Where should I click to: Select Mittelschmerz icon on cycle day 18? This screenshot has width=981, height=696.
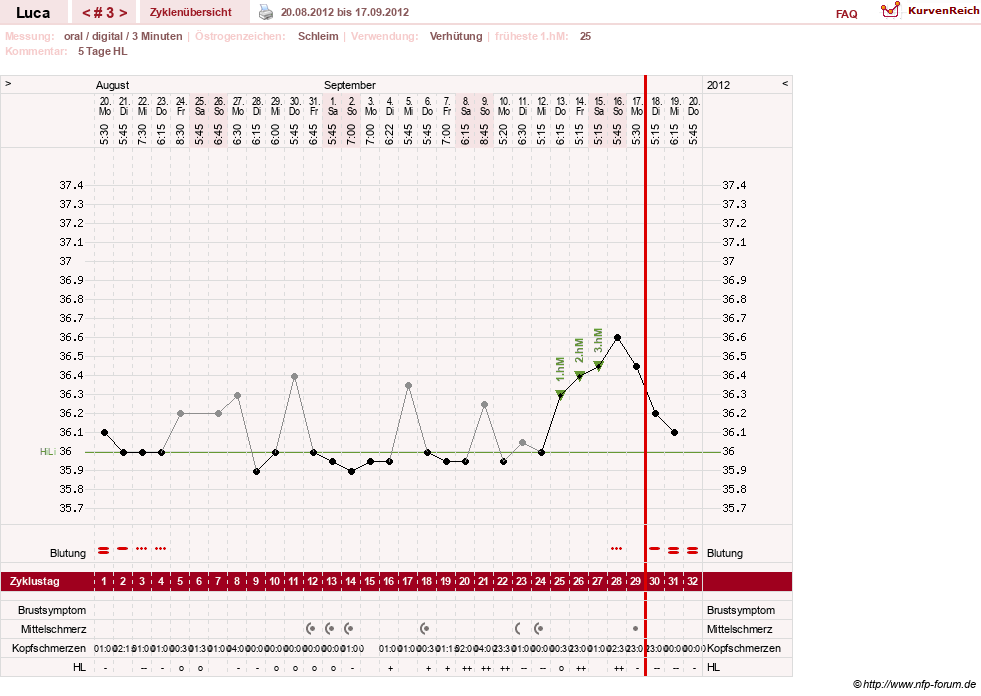coord(425,628)
